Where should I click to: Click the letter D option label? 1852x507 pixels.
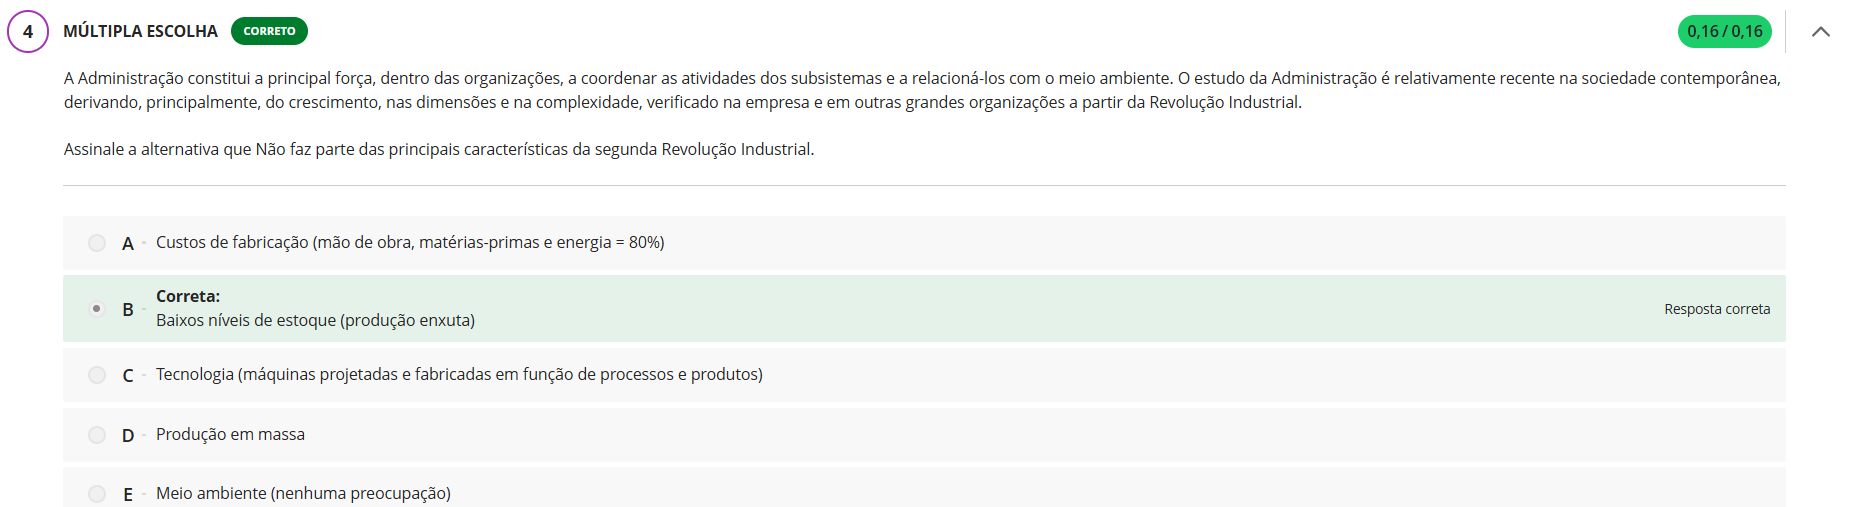[x=128, y=436]
